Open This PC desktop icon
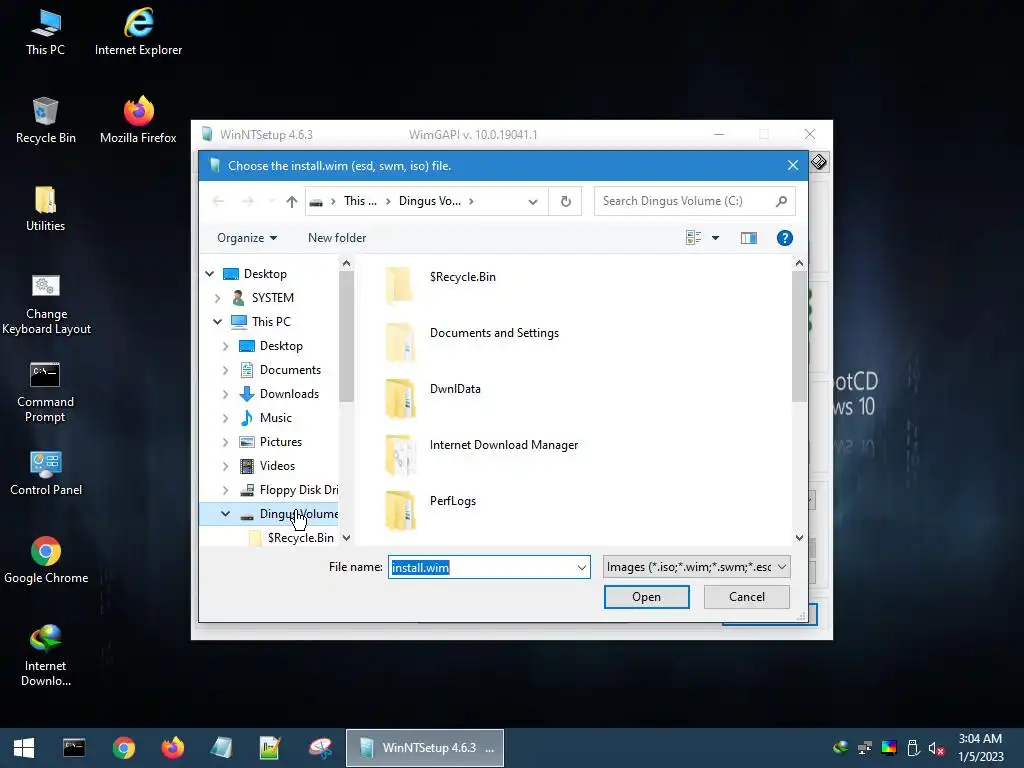This screenshot has width=1024, height=768. pyautogui.click(x=45, y=32)
